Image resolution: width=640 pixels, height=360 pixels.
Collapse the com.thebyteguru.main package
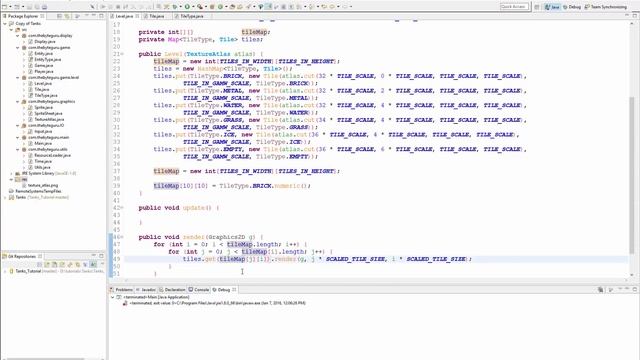click(x=18, y=138)
